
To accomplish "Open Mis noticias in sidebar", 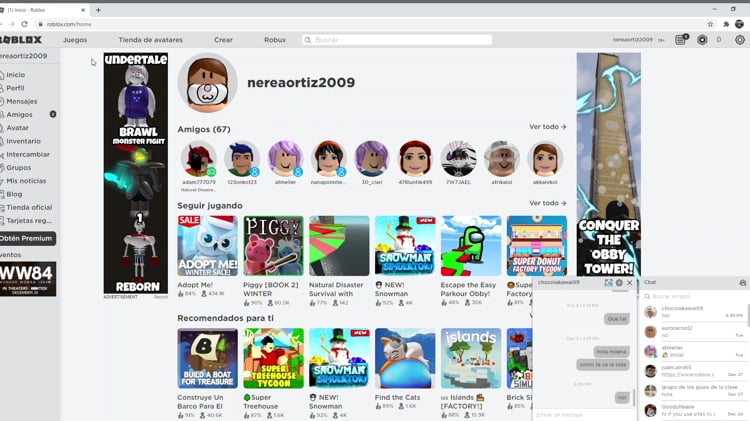I will tap(26, 181).
